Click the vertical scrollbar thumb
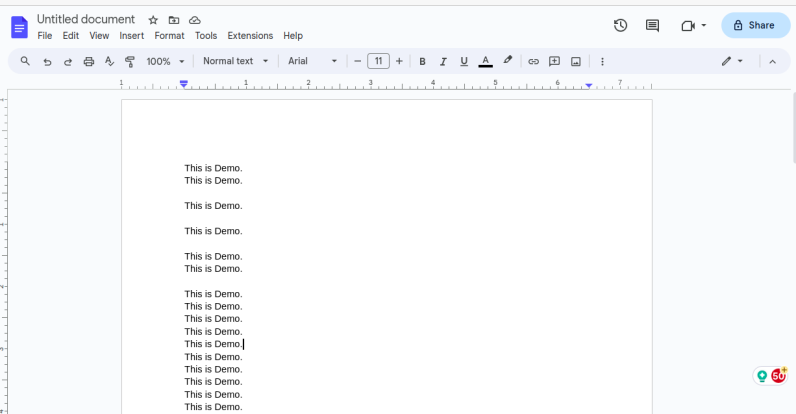Viewport: 796px width, 414px height. [793, 128]
